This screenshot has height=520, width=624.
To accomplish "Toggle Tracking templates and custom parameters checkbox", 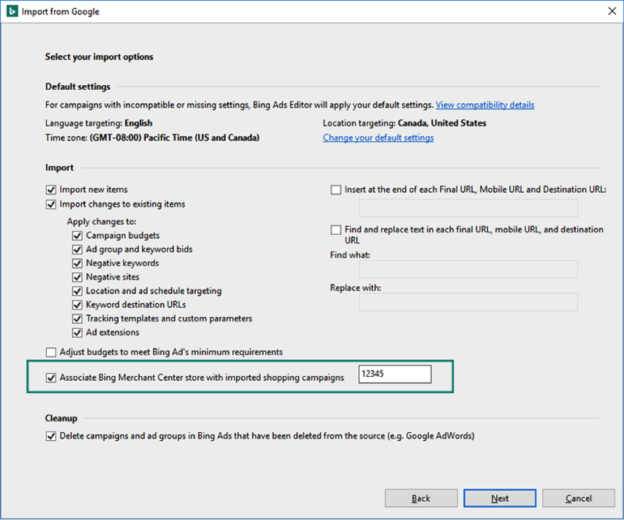I will tap(77, 319).
